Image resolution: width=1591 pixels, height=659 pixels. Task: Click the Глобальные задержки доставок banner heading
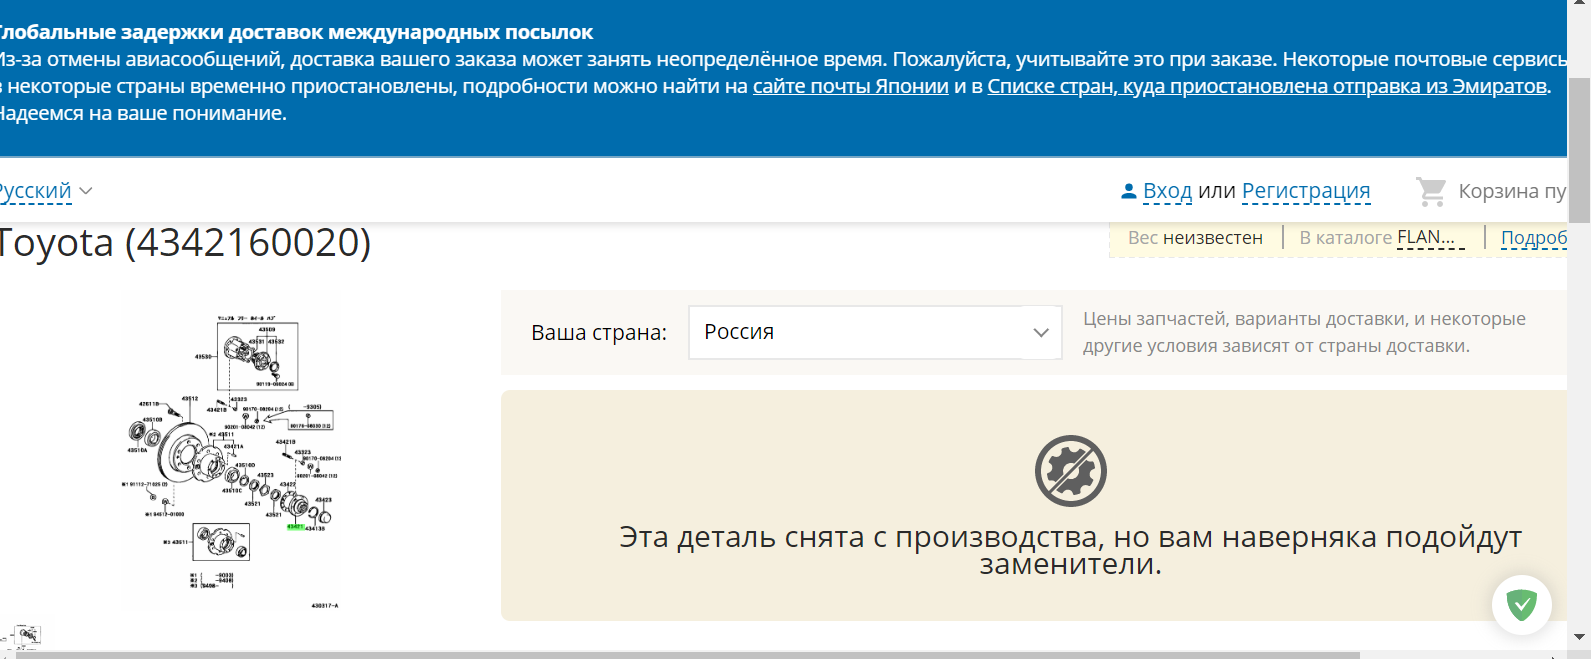[296, 32]
